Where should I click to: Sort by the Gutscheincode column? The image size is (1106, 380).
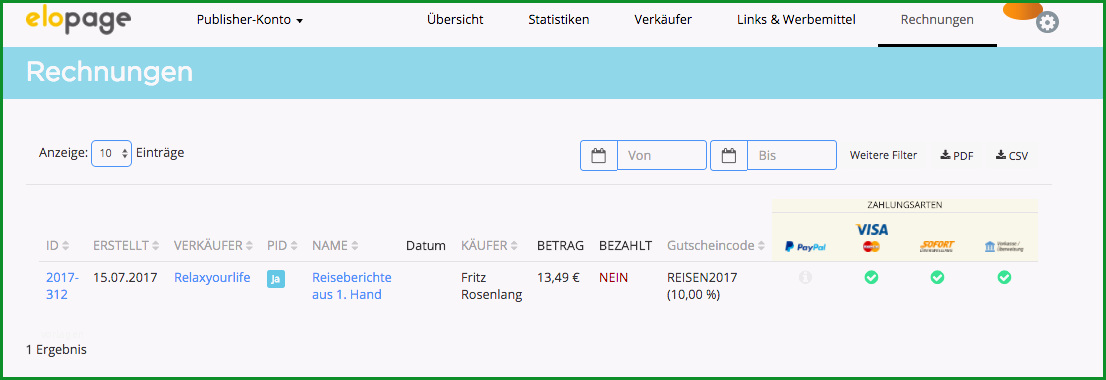click(716, 246)
